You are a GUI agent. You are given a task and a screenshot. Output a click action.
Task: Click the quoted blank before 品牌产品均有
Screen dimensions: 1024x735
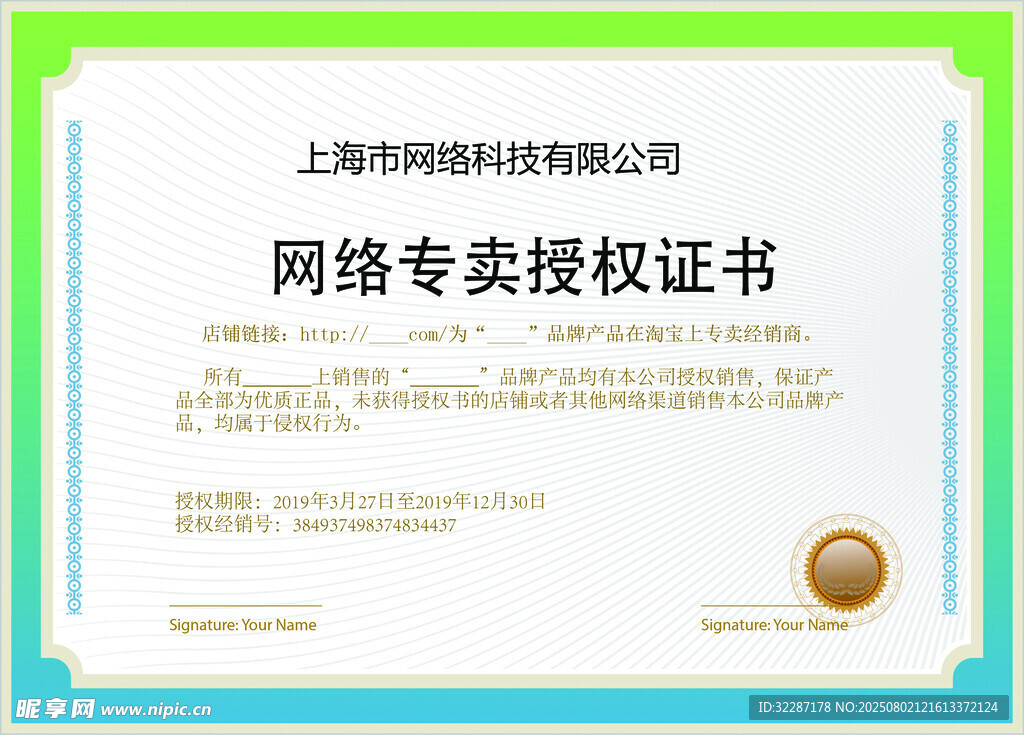[x=444, y=380]
